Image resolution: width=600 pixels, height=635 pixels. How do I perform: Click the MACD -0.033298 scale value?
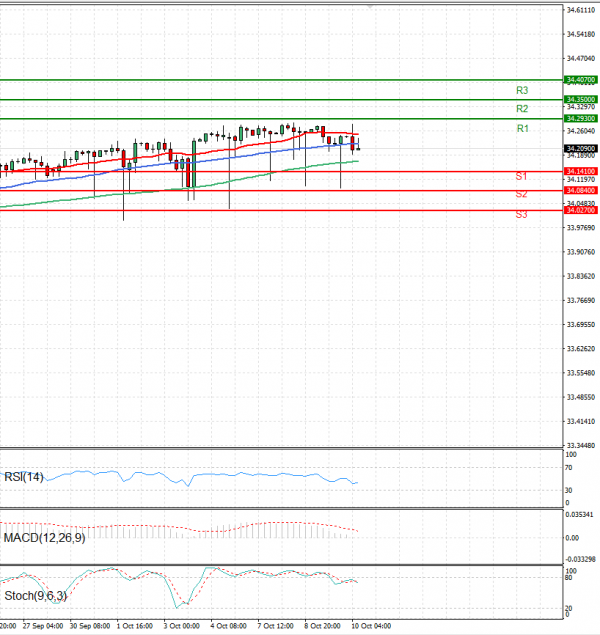(x=580, y=559)
